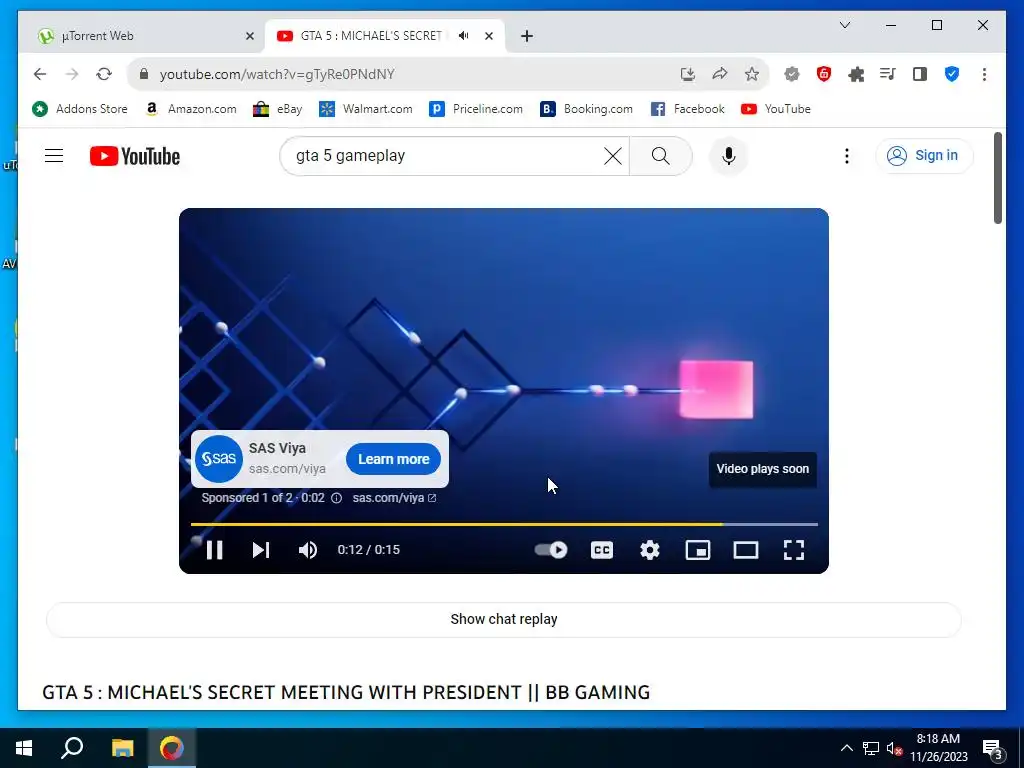1024x768 pixels.
Task: Bookmark this page with star
Action: pyautogui.click(x=752, y=74)
